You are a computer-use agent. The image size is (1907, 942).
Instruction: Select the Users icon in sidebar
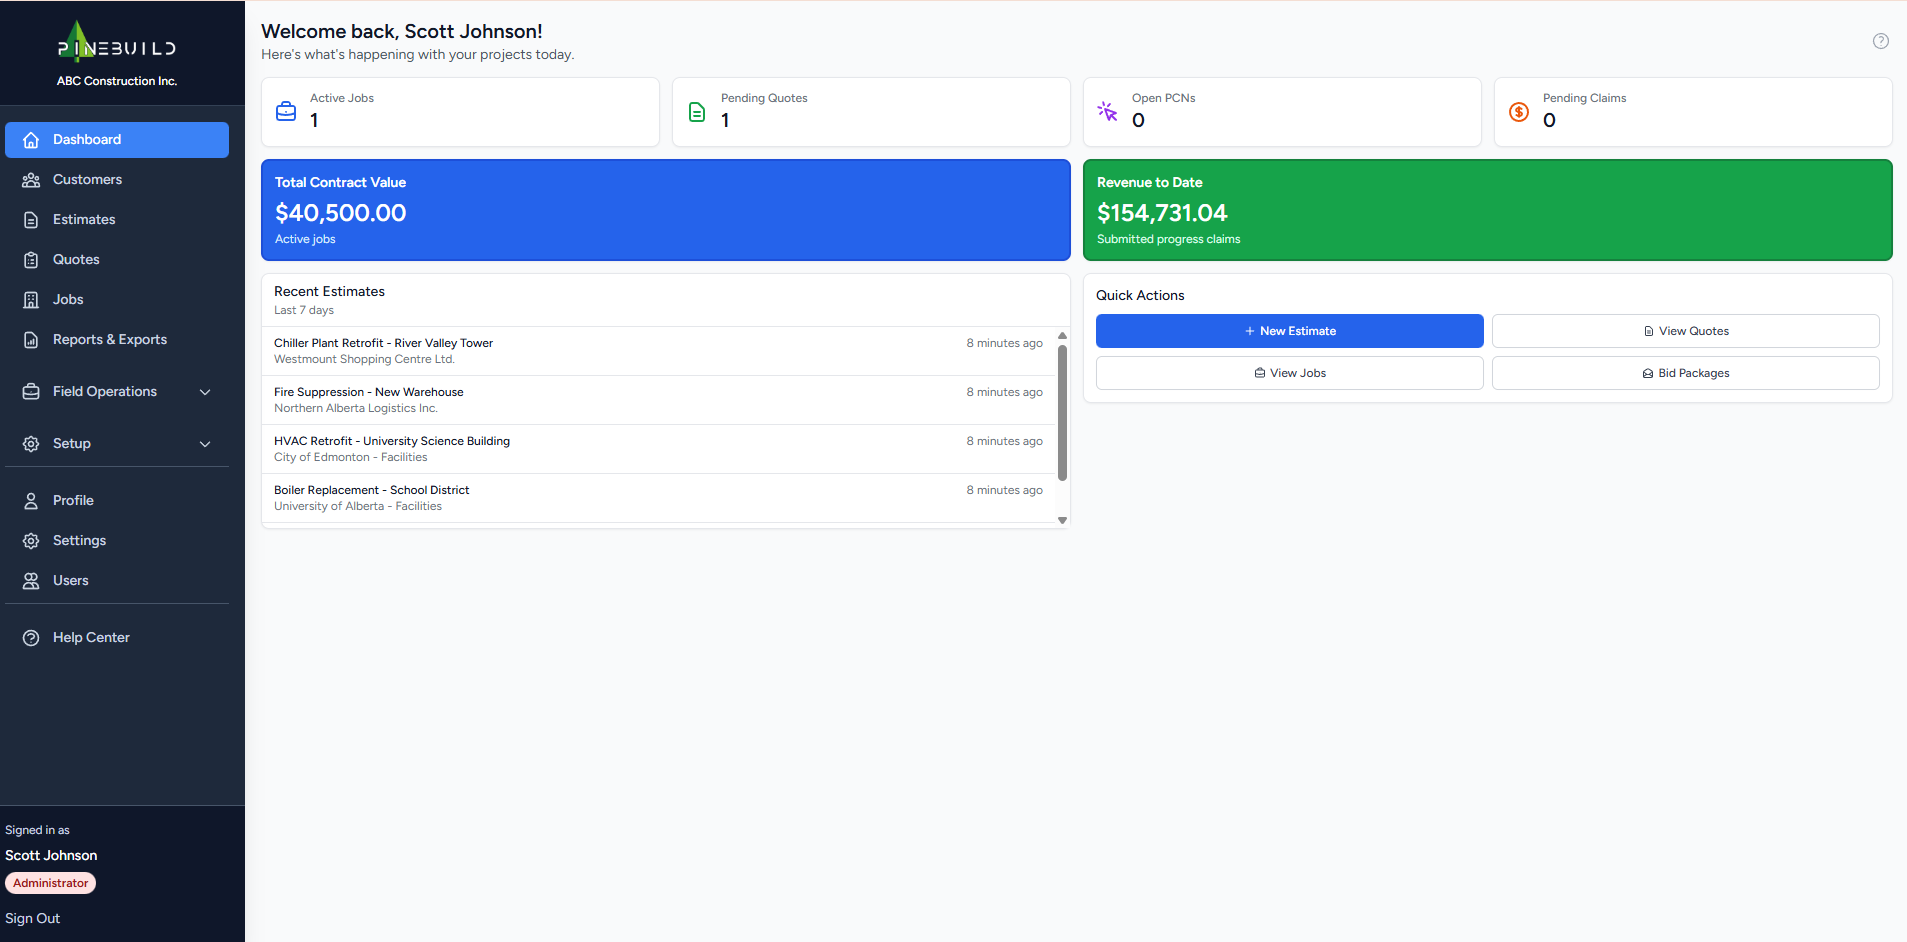coord(31,580)
